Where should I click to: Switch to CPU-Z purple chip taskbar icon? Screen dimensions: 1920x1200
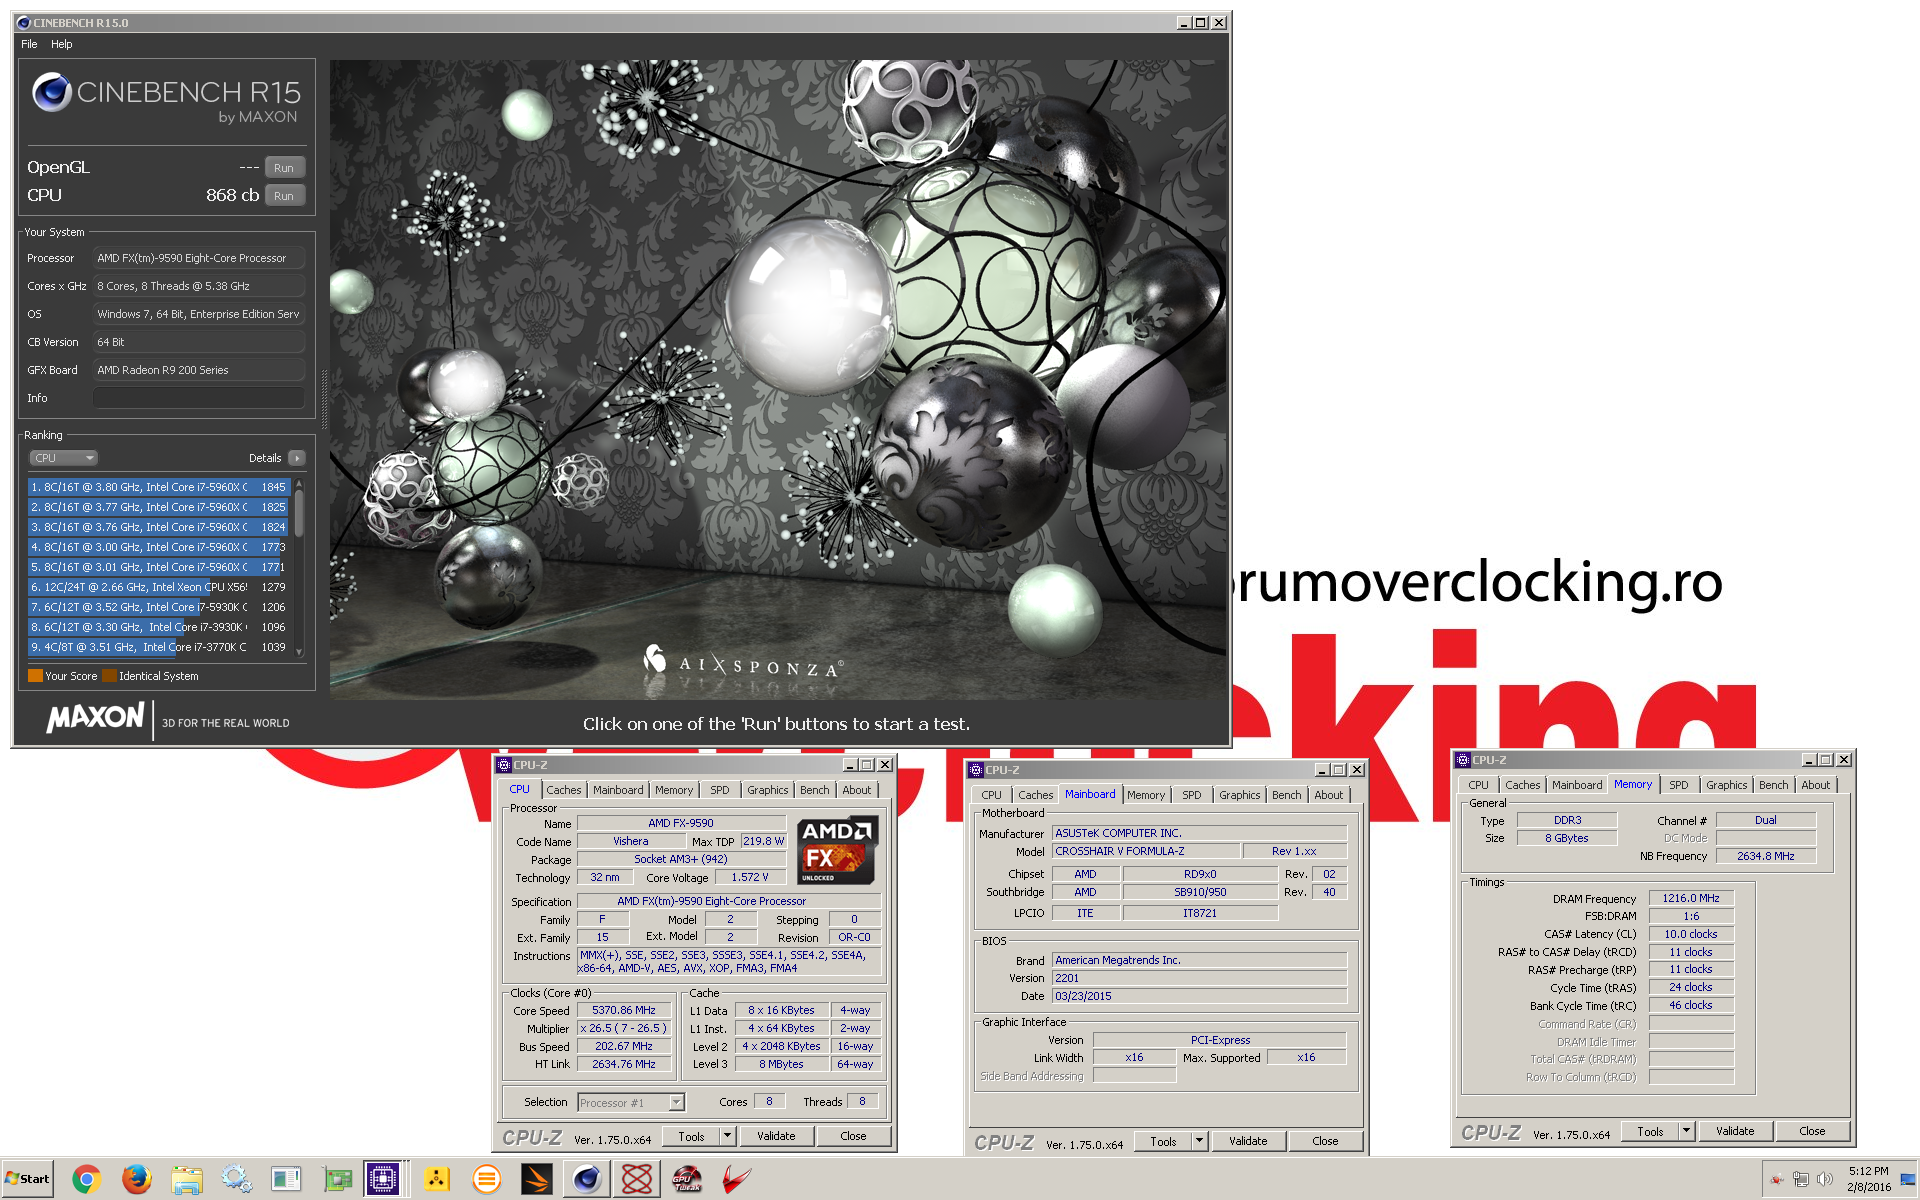pos(382,1180)
